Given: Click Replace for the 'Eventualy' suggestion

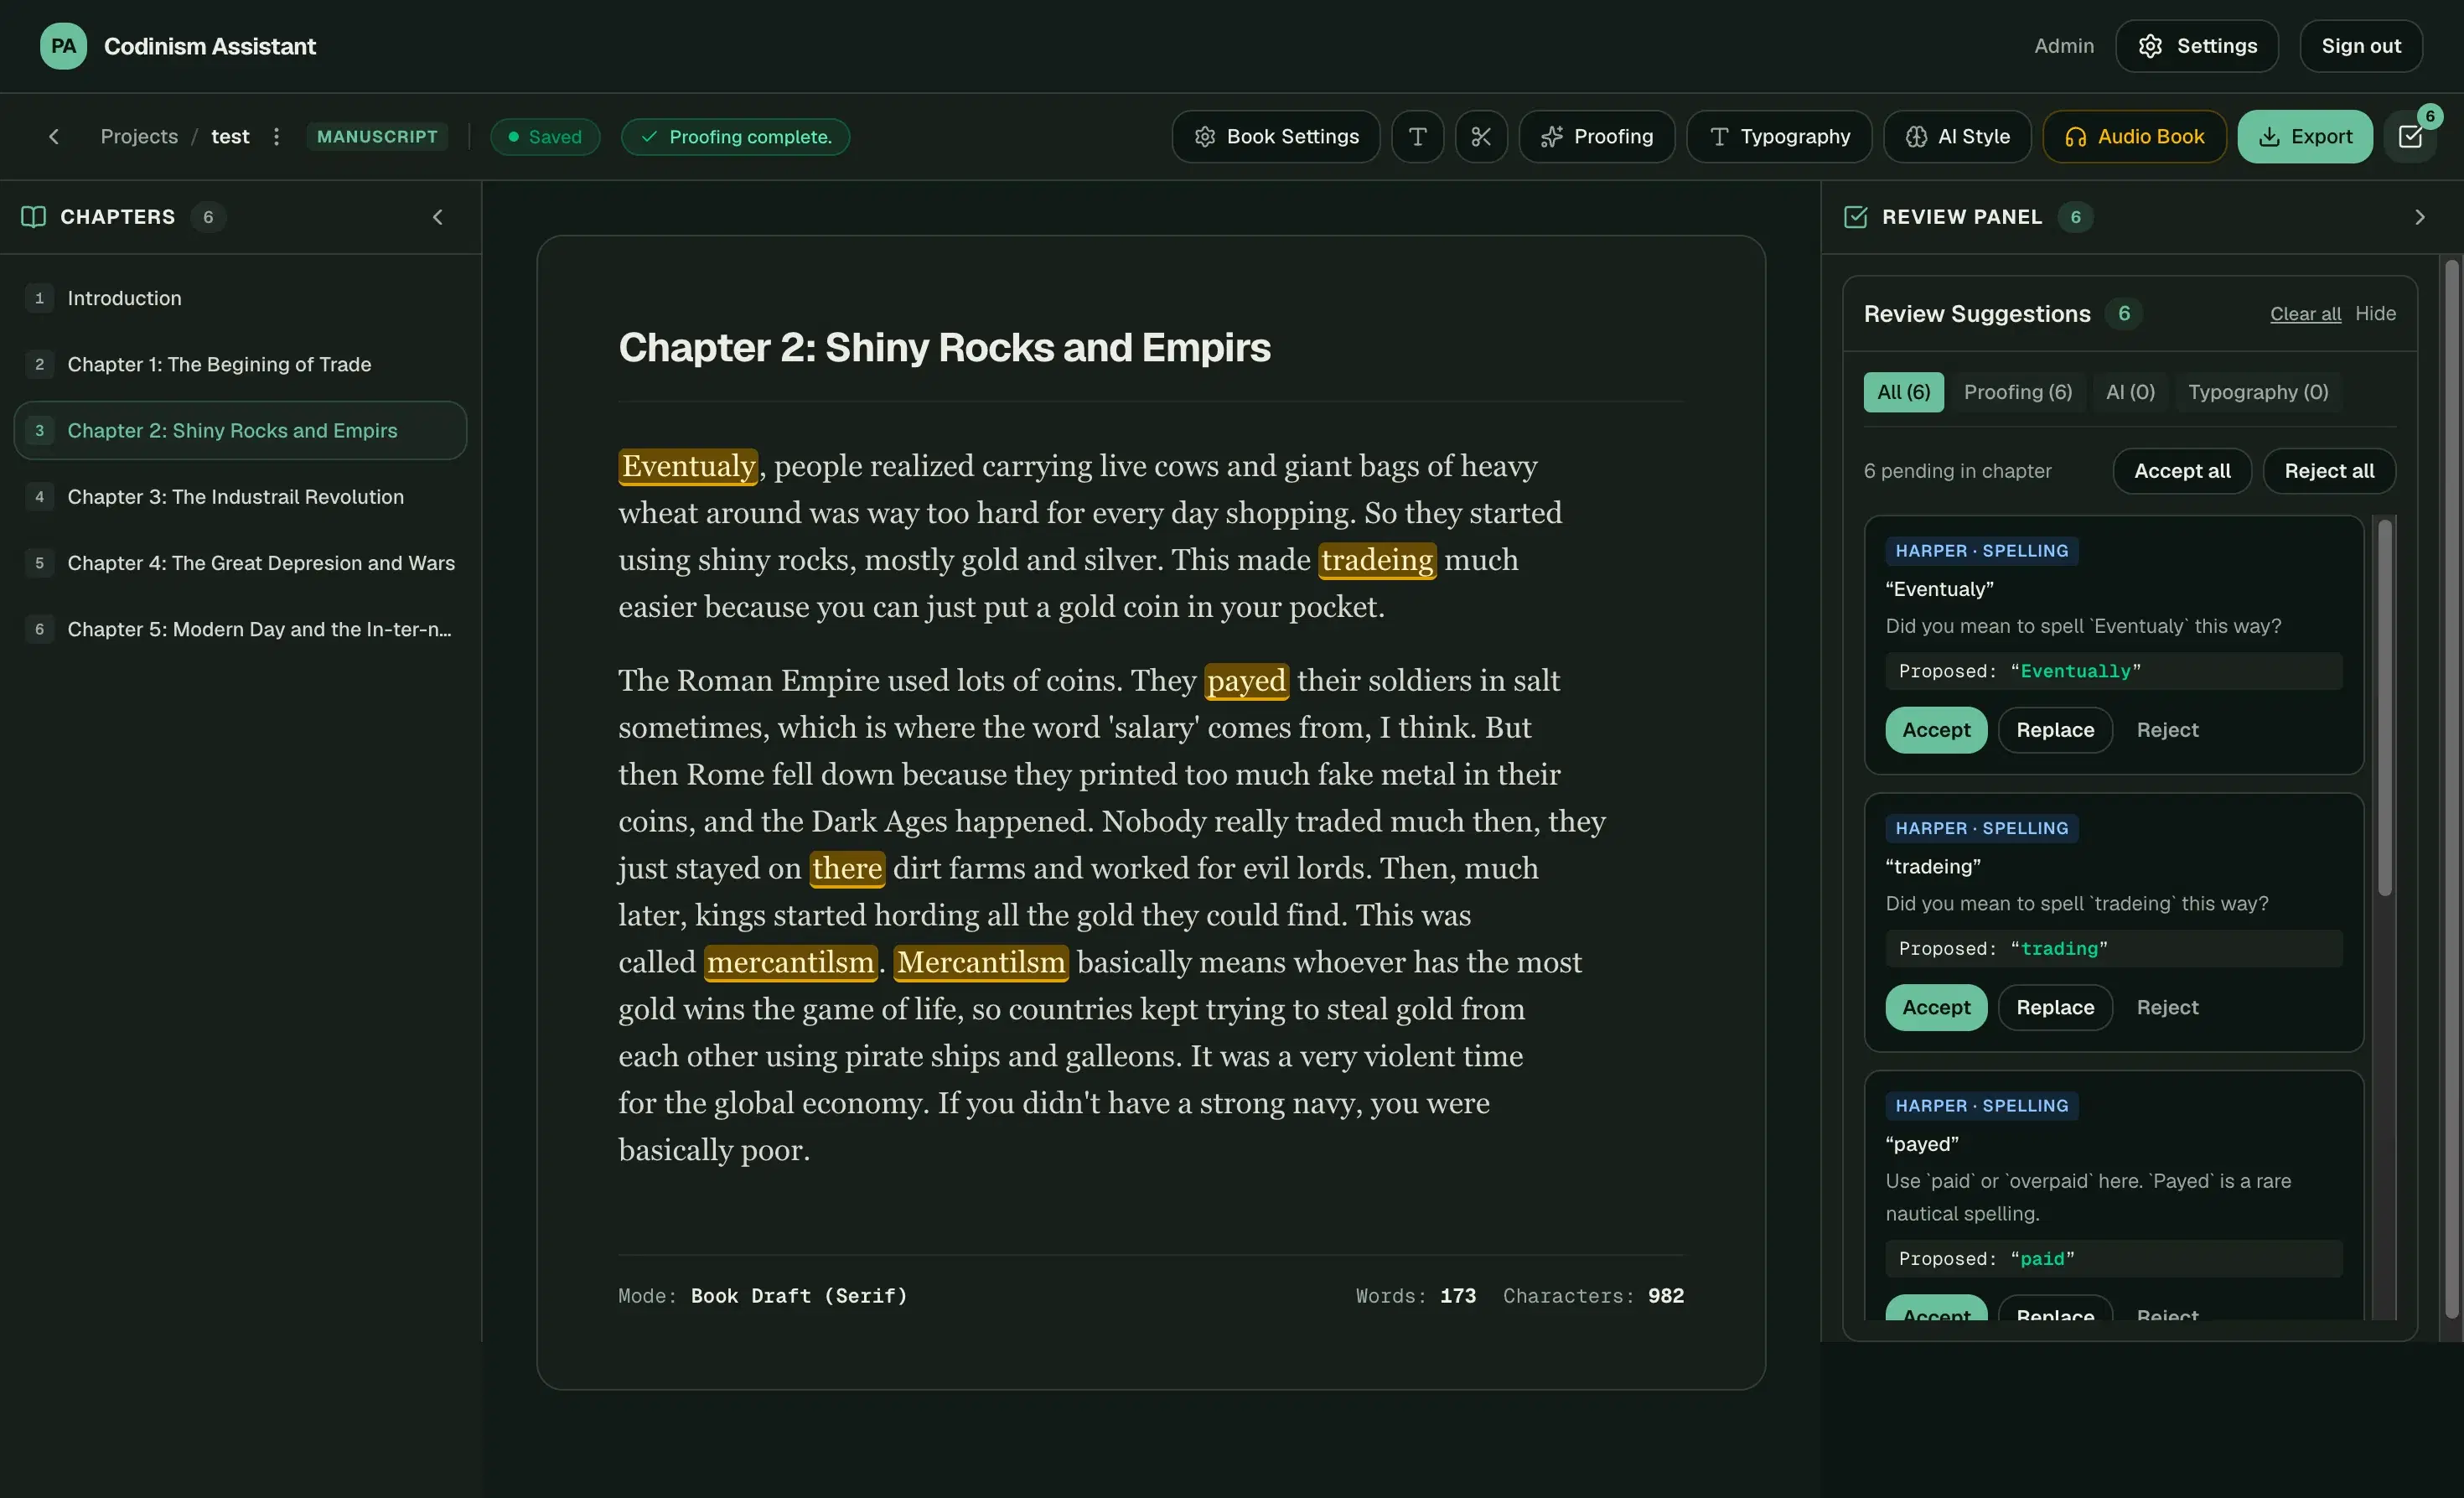Looking at the screenshot, I should point(2054,729).
